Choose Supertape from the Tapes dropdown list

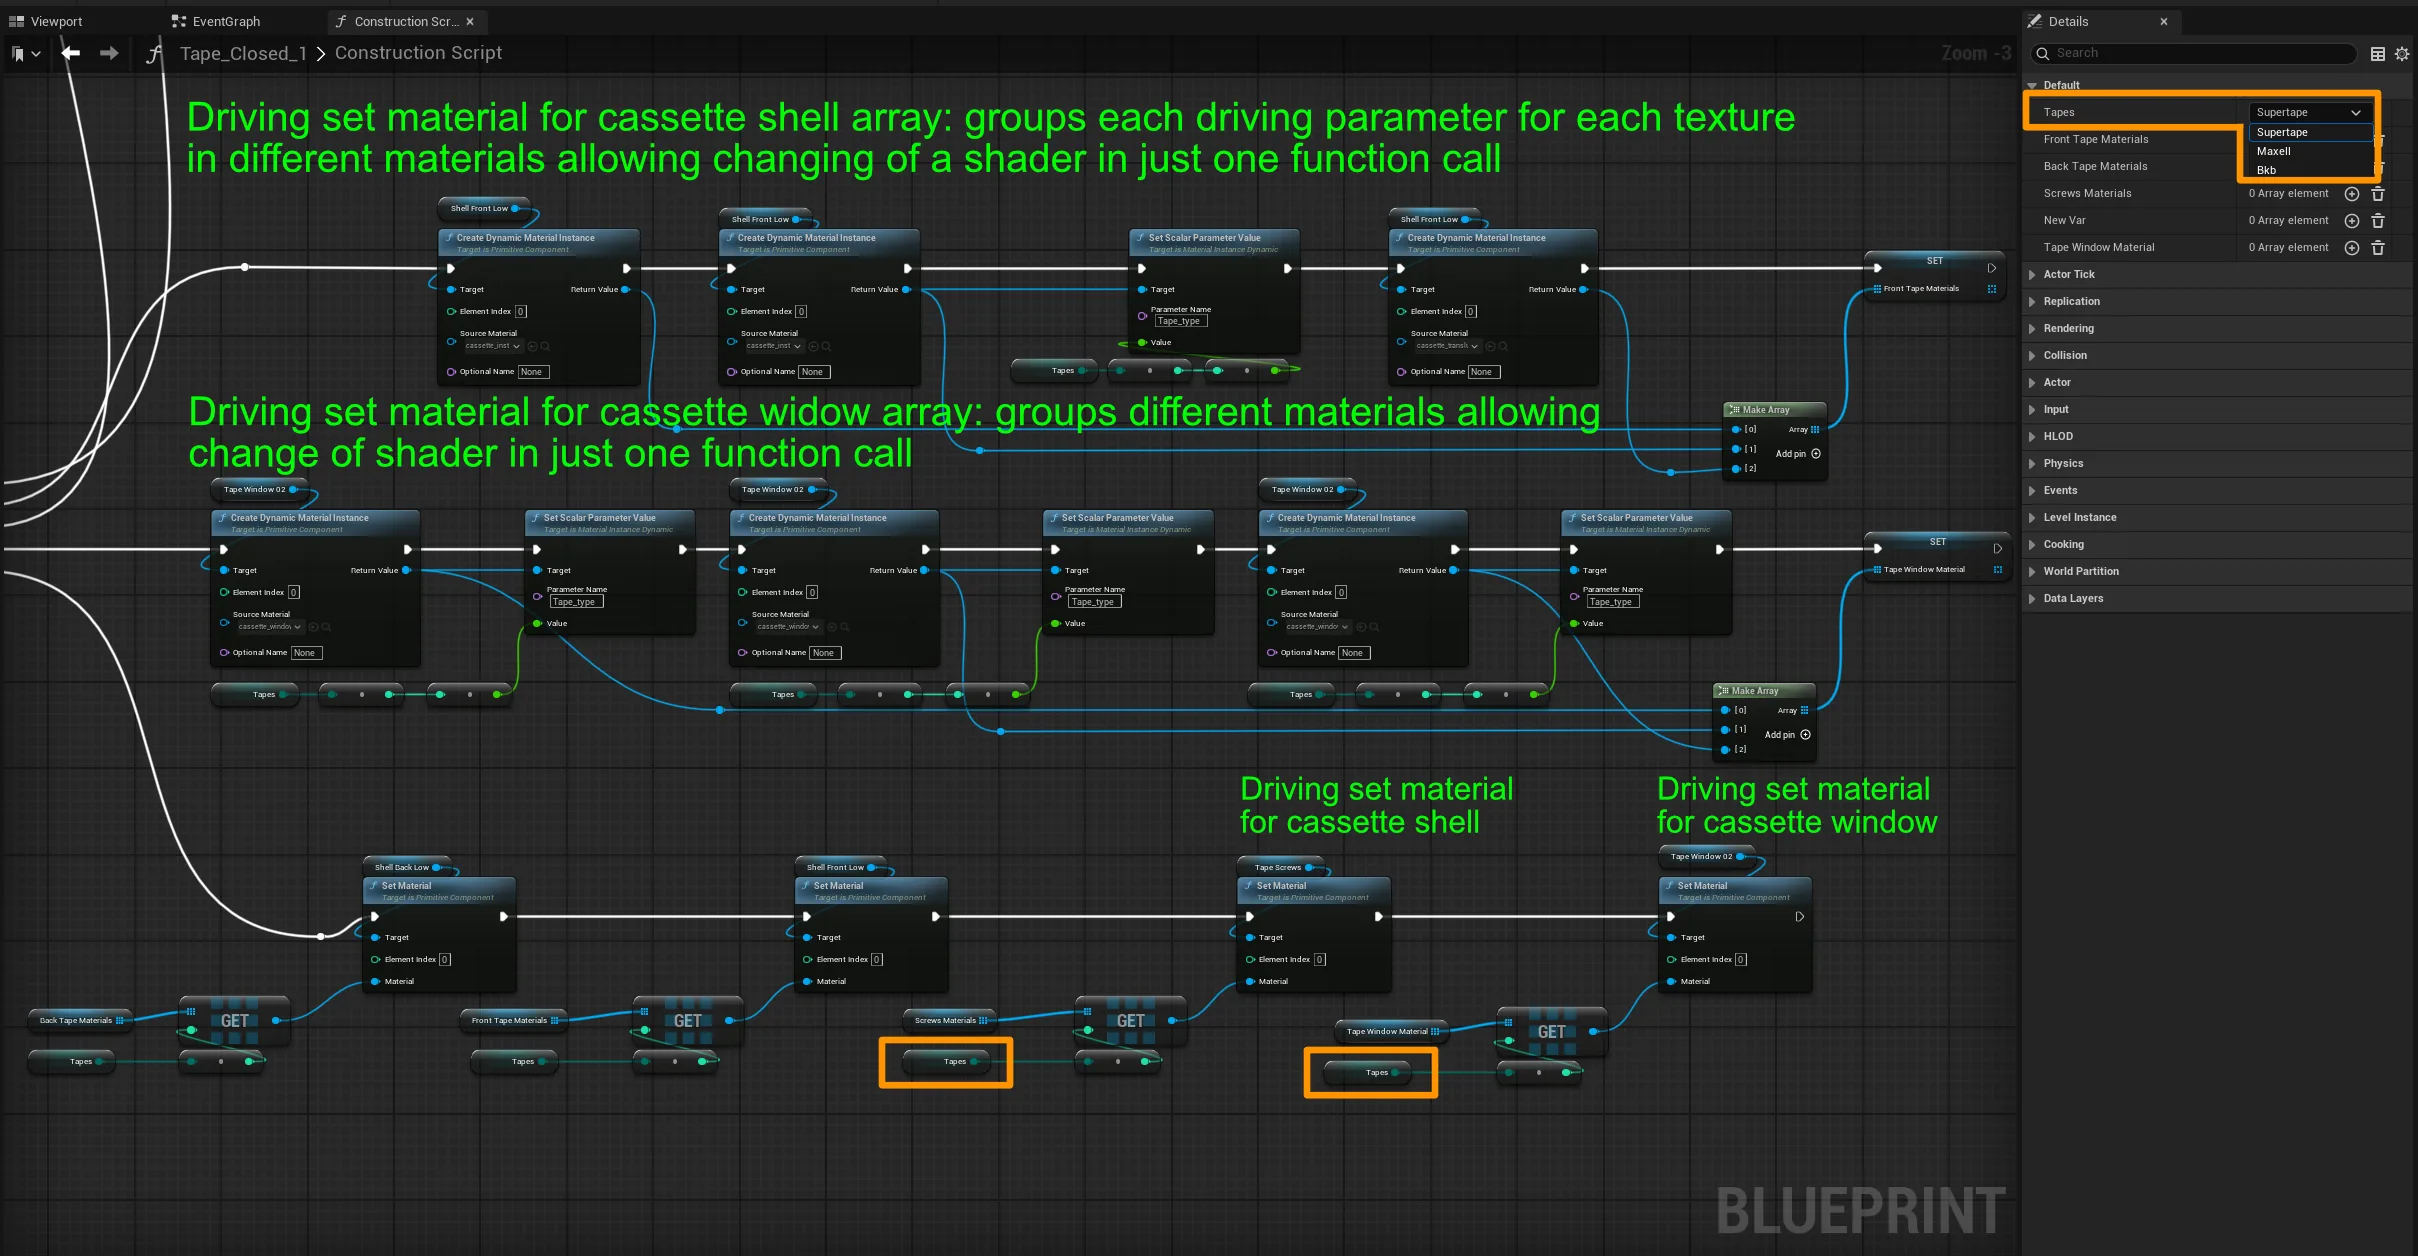tap(2309, 132)
